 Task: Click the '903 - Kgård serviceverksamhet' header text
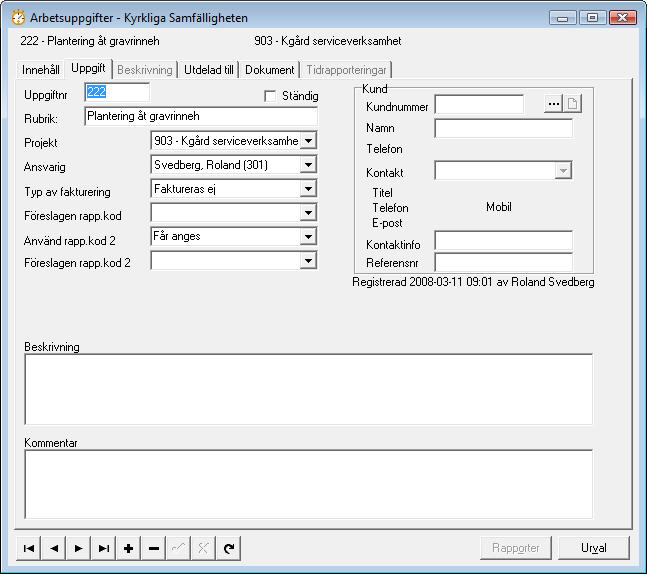coord(328,41)
